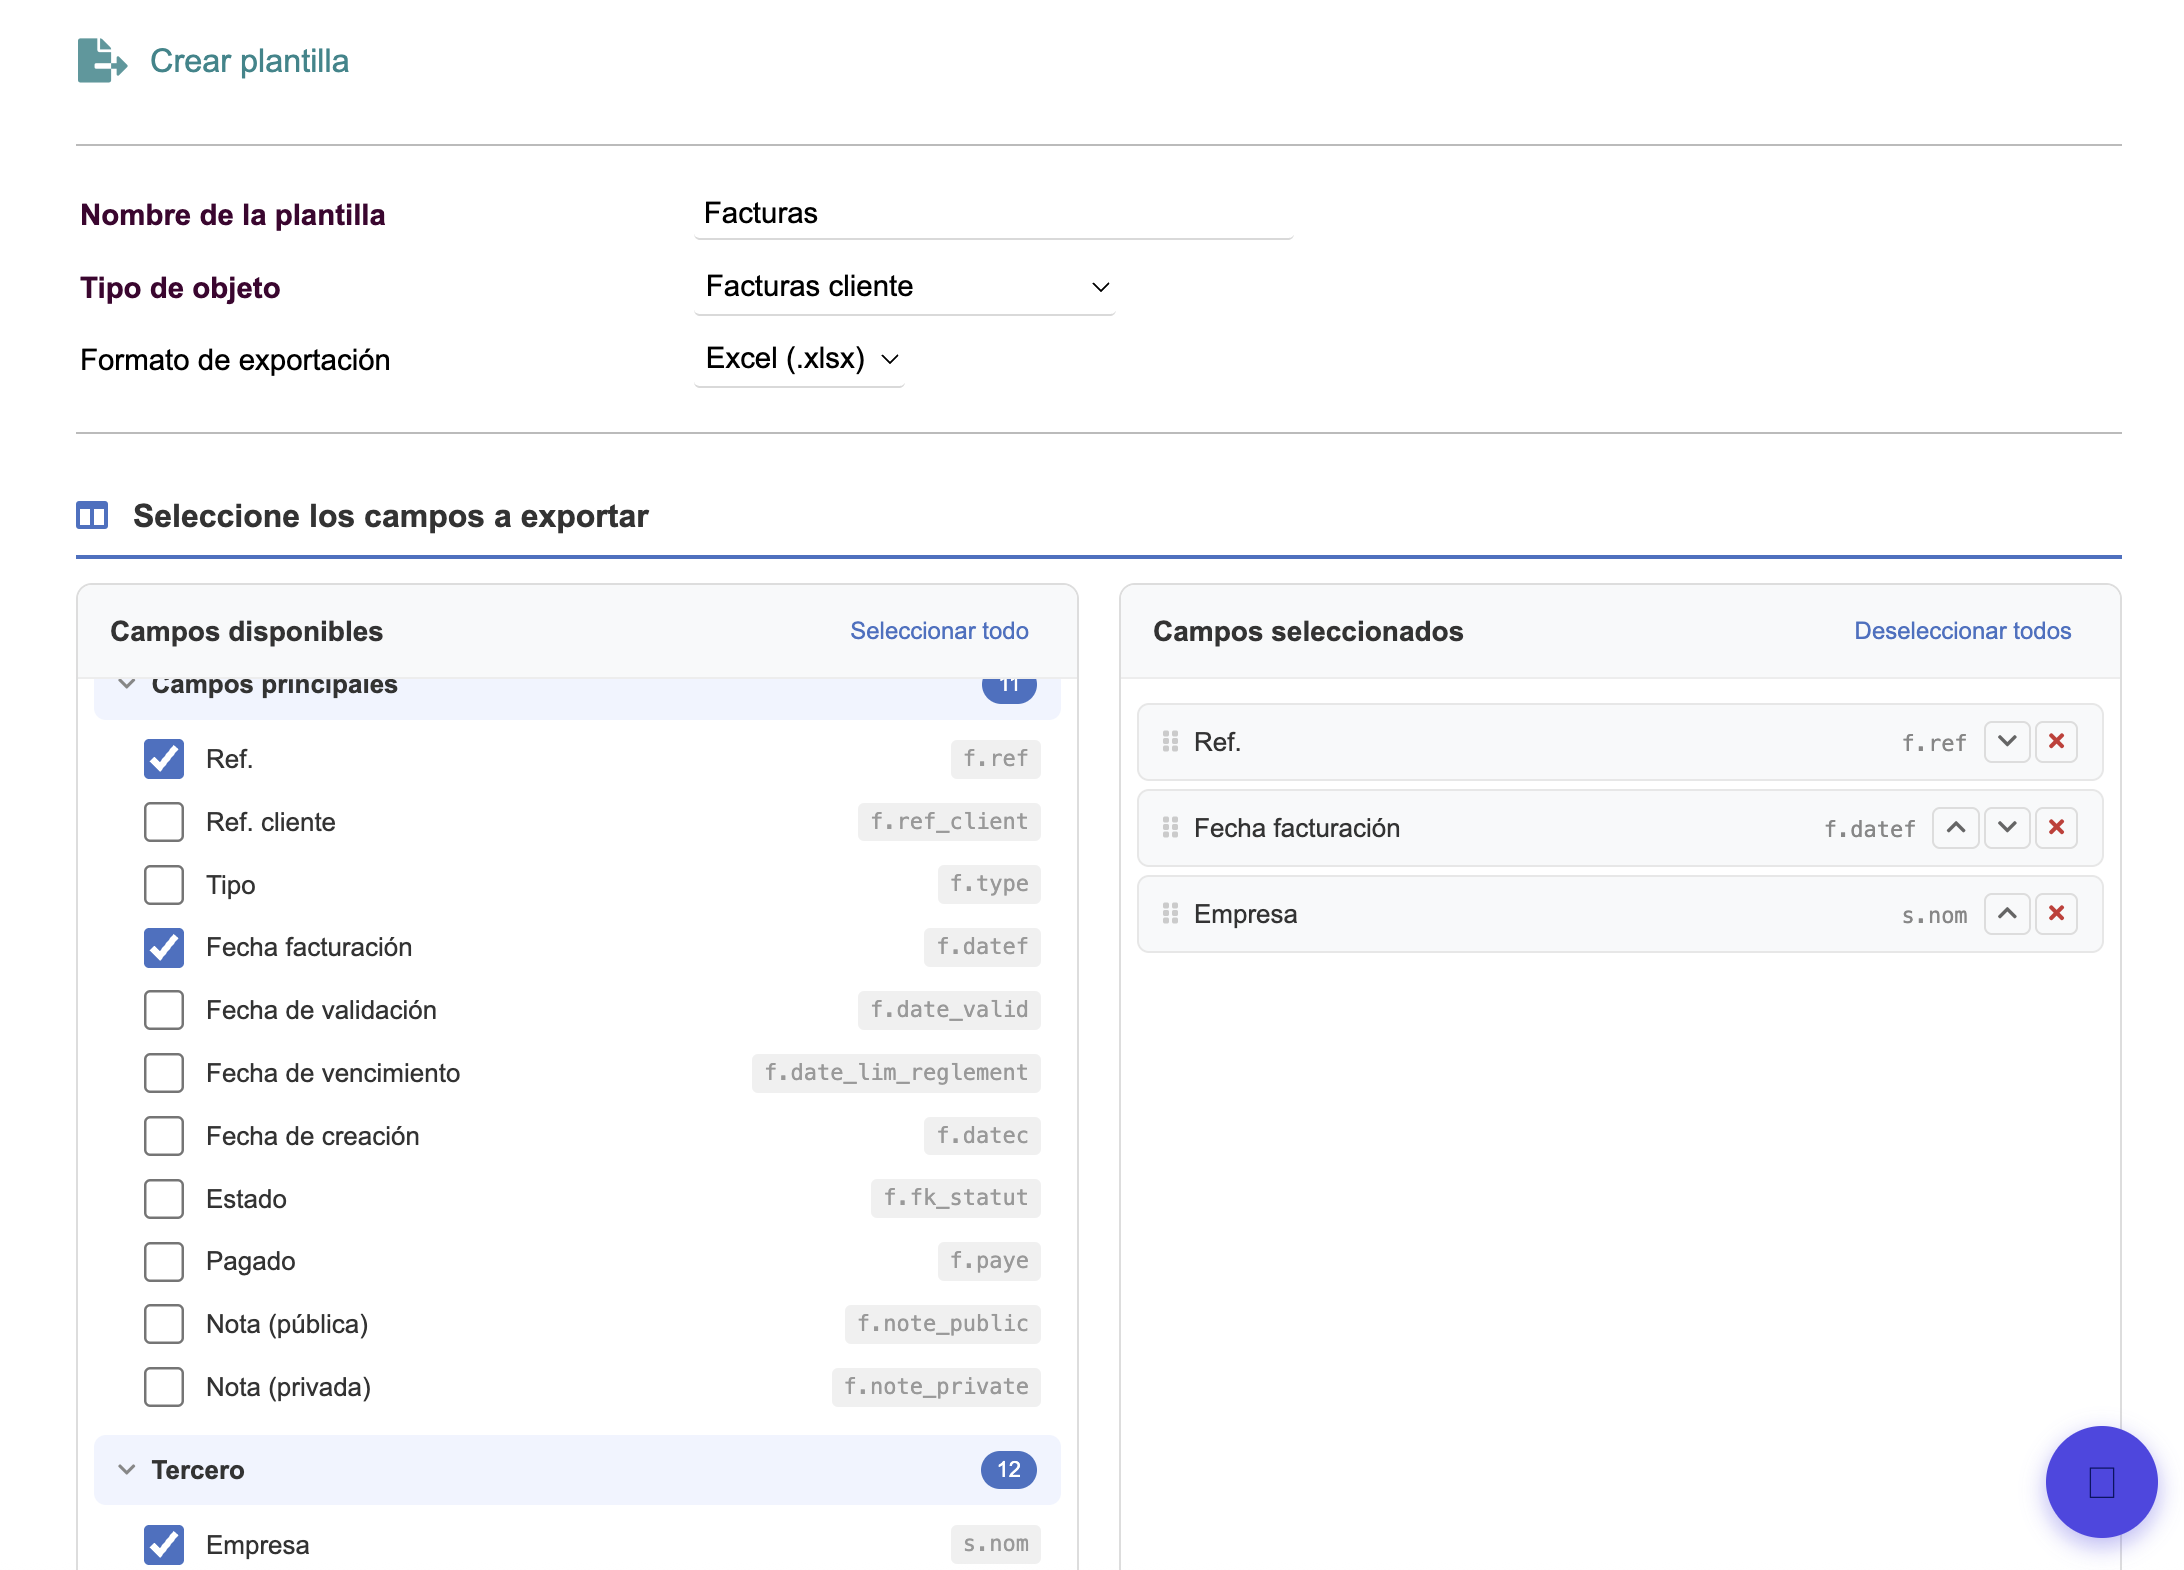Image resolution: width=2184 pixels, height=1570 pixels.
Task: Collapse the Tercero field group
Action: pos(127,1470)
